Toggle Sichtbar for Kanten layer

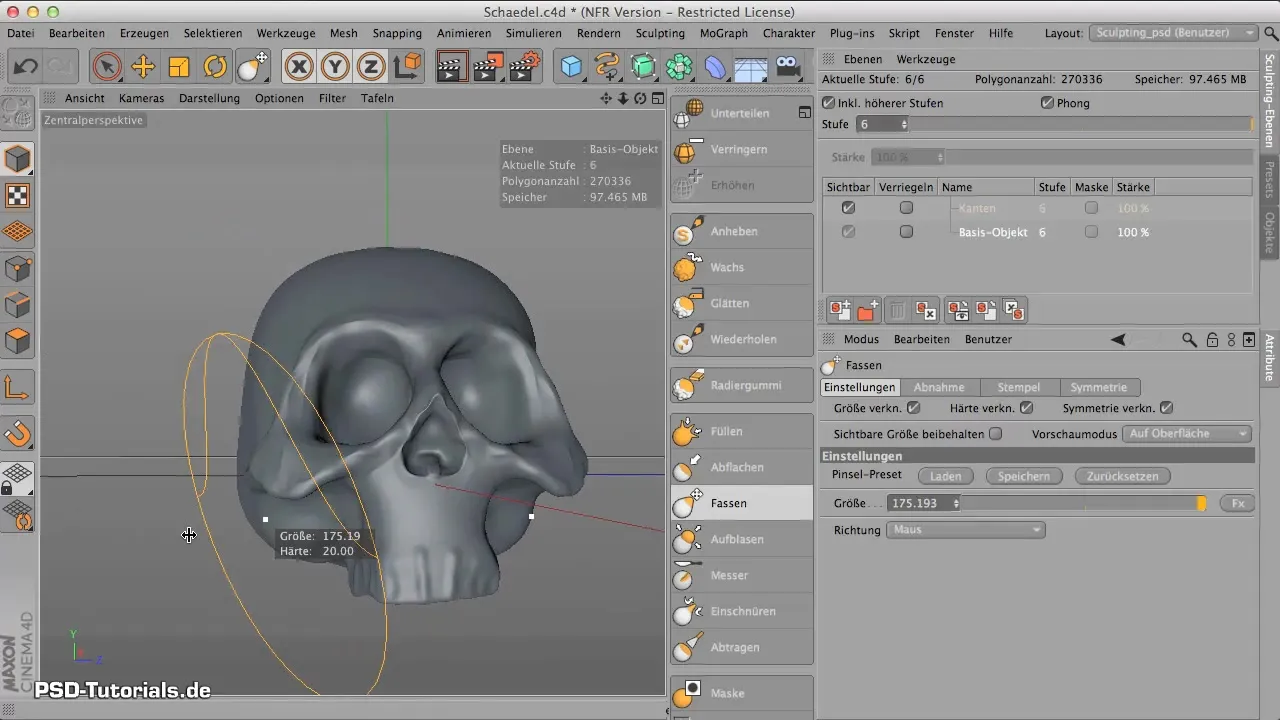pos(848,208)
